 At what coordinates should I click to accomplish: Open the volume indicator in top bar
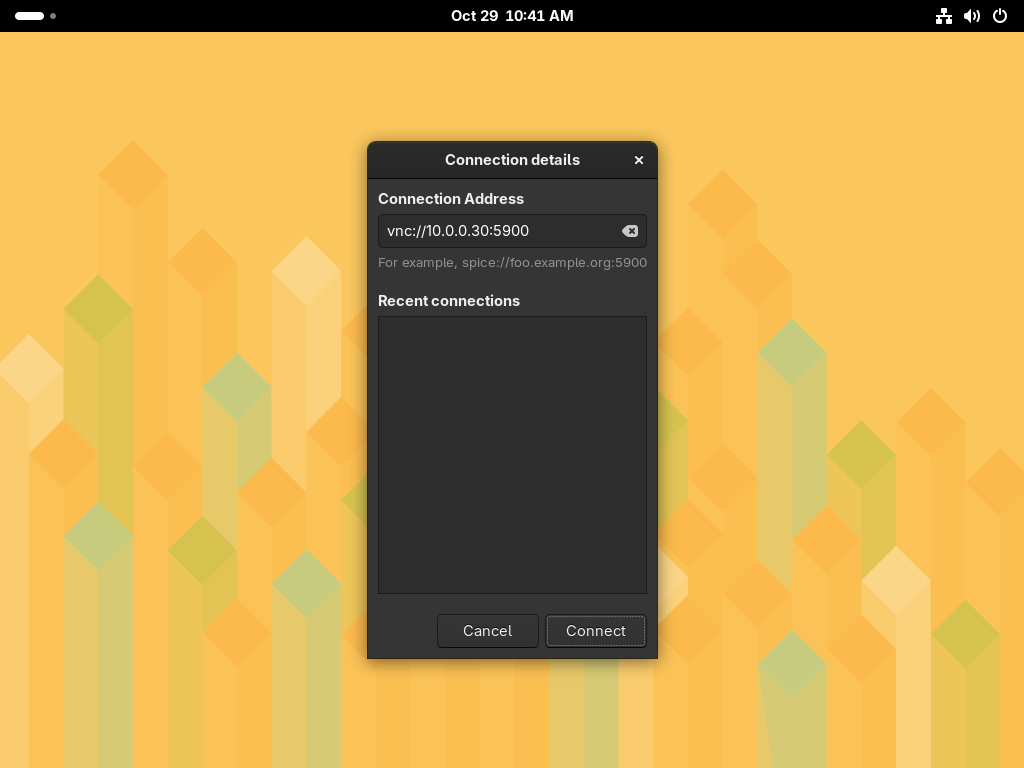pyautogui.click(x=972, y=16)
